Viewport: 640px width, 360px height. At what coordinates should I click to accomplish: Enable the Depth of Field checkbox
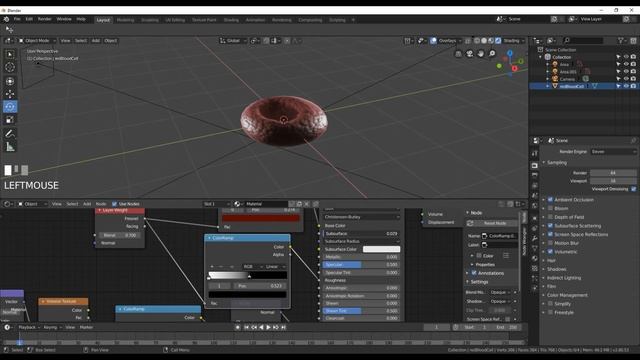tap(550, 217)
